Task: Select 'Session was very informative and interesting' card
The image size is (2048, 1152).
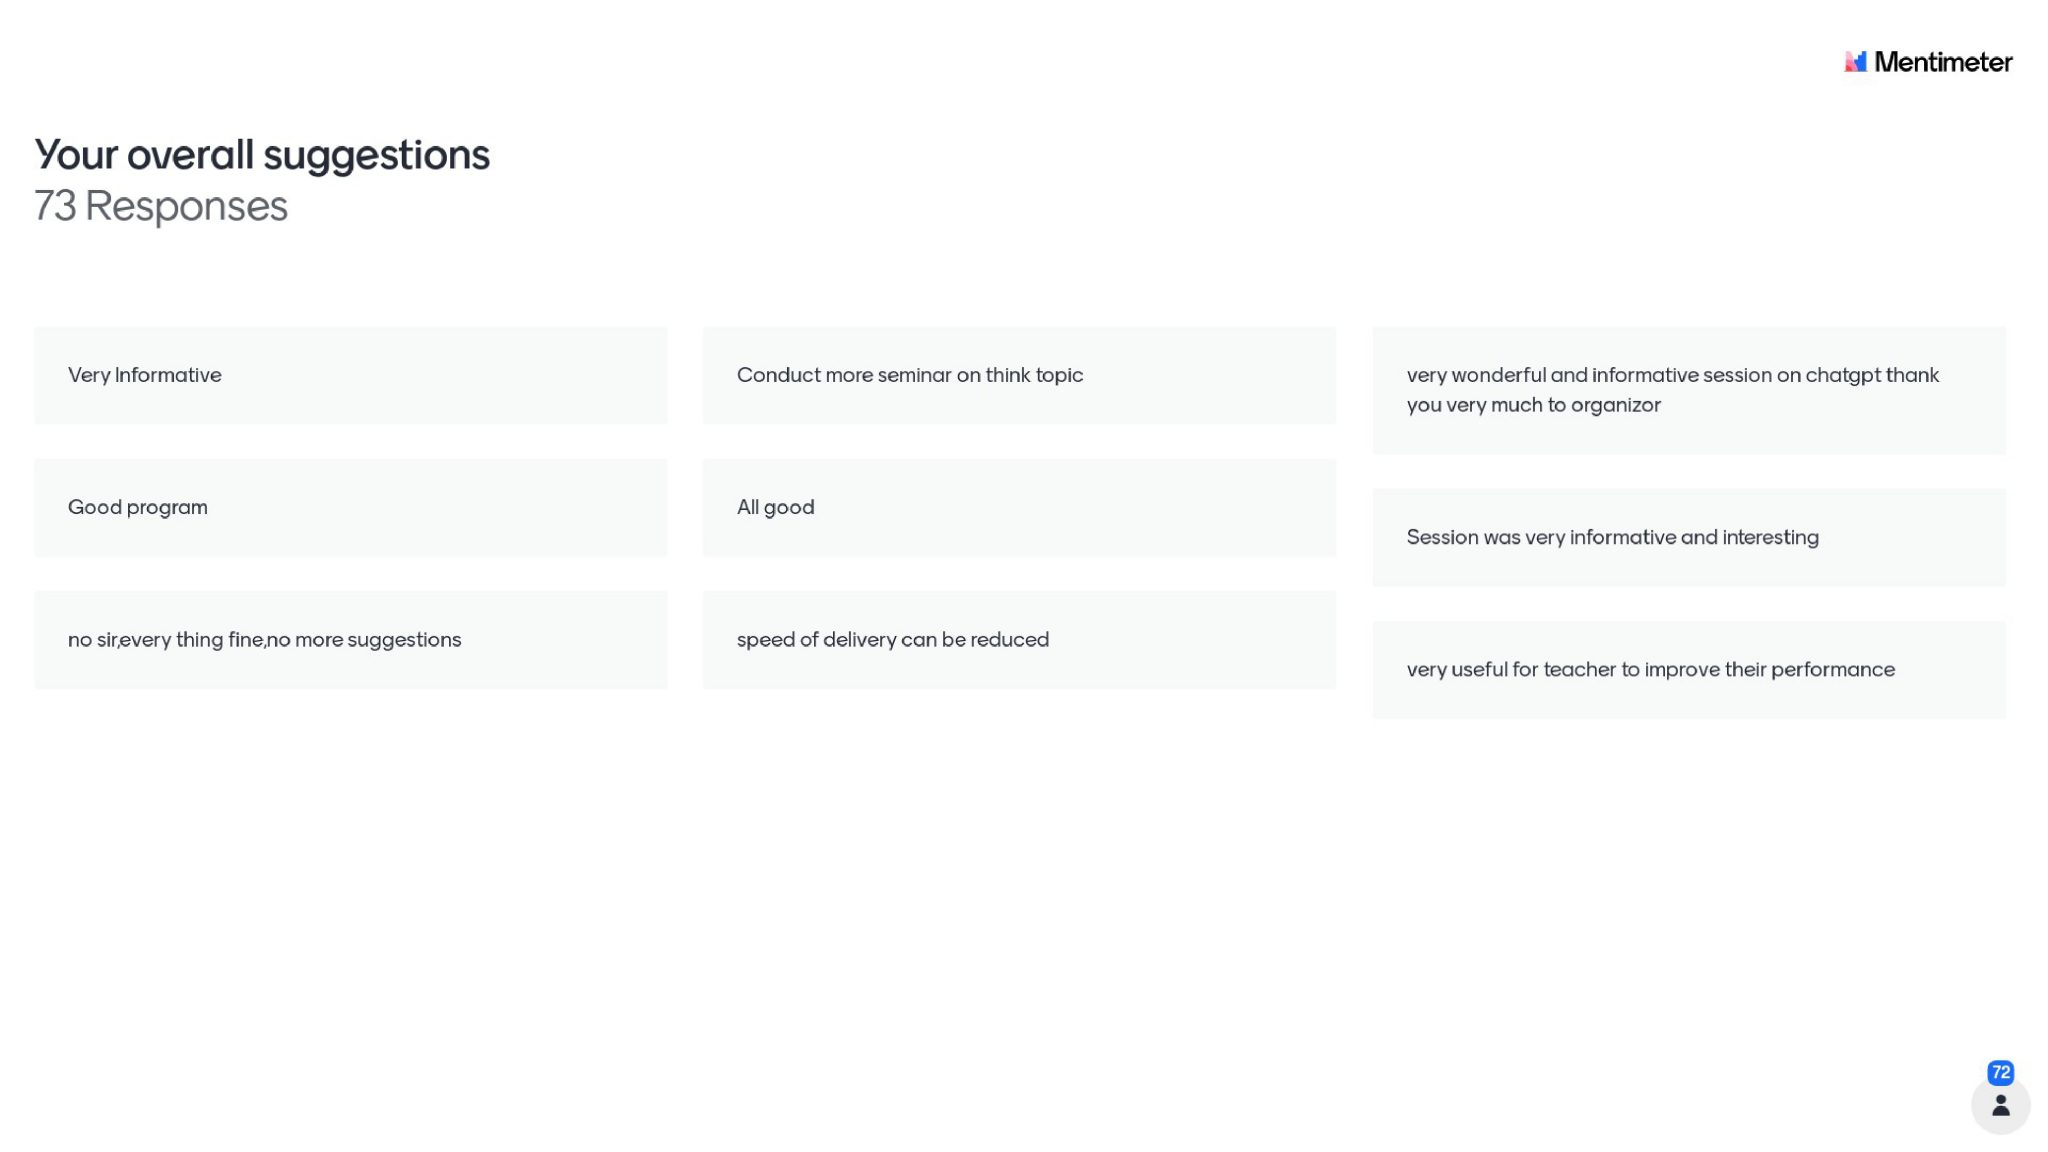Action: pyautogui.click(x=1688, y=537)
